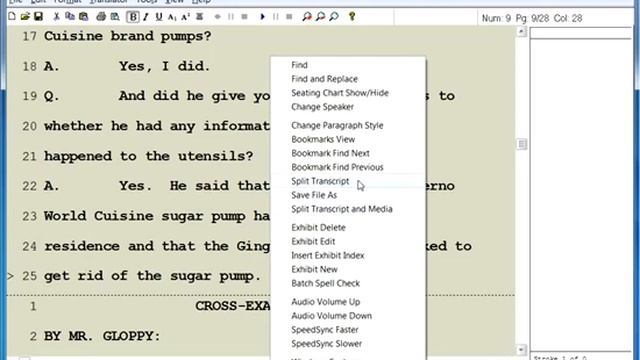Apply superscript formatting icon
The width and height of the screenshot is (640, 360).
pyautogui.click(x=185, y=17)
